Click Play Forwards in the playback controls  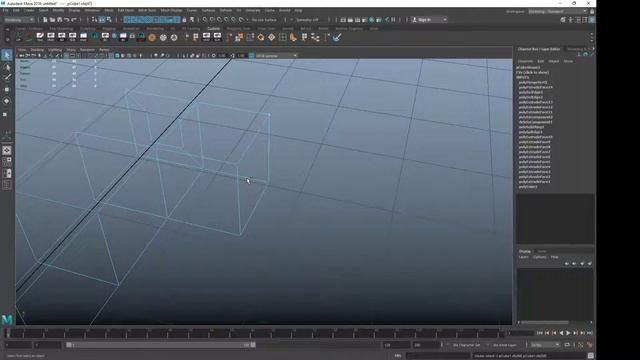(568, 333)
